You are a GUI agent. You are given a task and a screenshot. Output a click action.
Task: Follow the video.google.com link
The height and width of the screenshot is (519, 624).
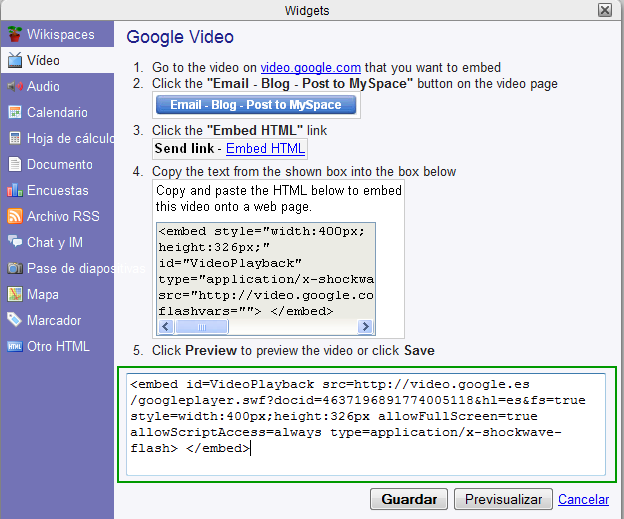[x=311, y=68]
